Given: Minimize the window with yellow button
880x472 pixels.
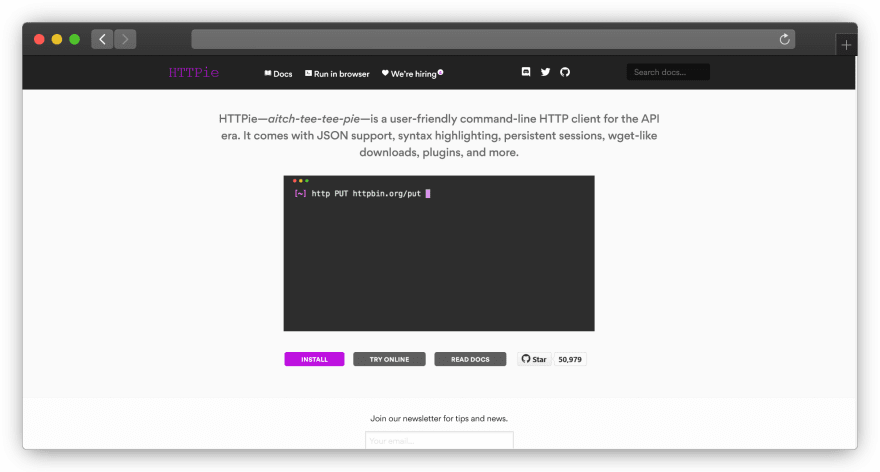Looking at the screenshot, I should [57, 39].
